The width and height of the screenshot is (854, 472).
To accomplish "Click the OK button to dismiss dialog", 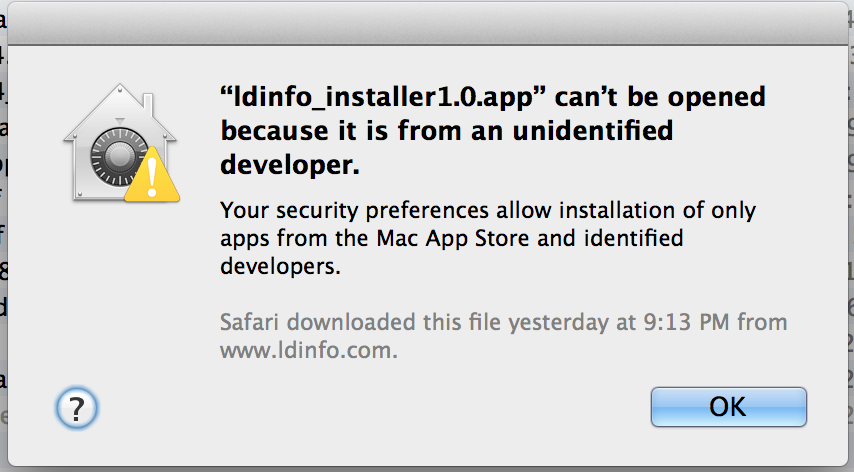I will tap(728, 407).
